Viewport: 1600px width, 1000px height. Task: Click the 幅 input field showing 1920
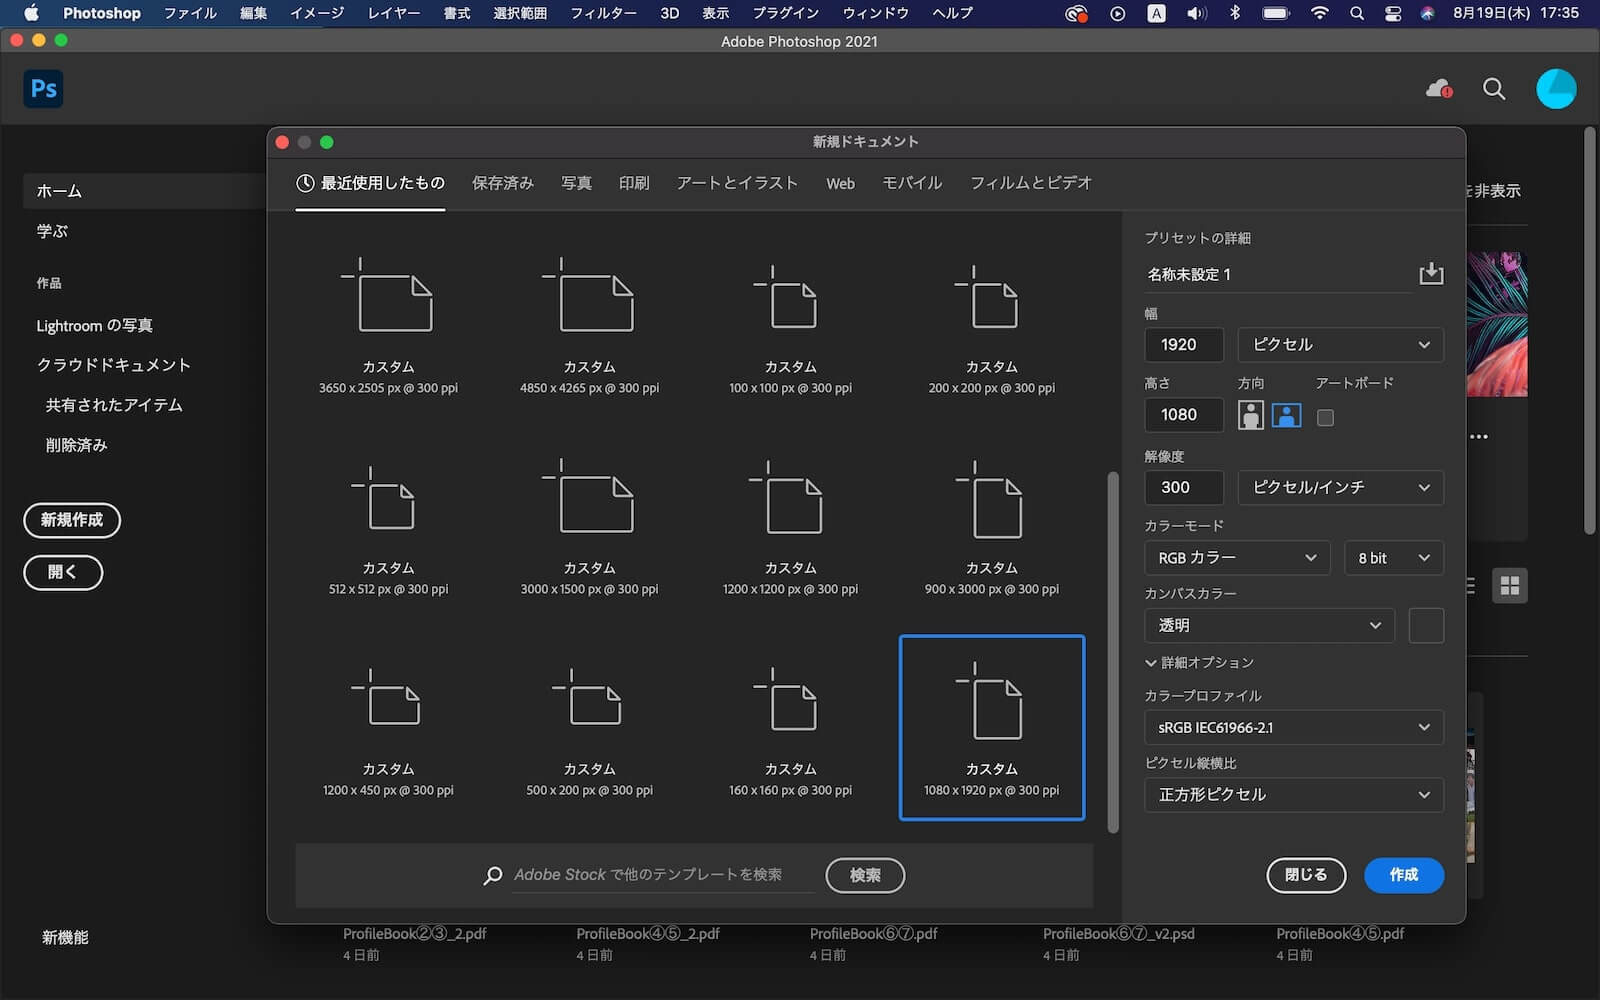pyautogui.click(x=1184, y=344)
